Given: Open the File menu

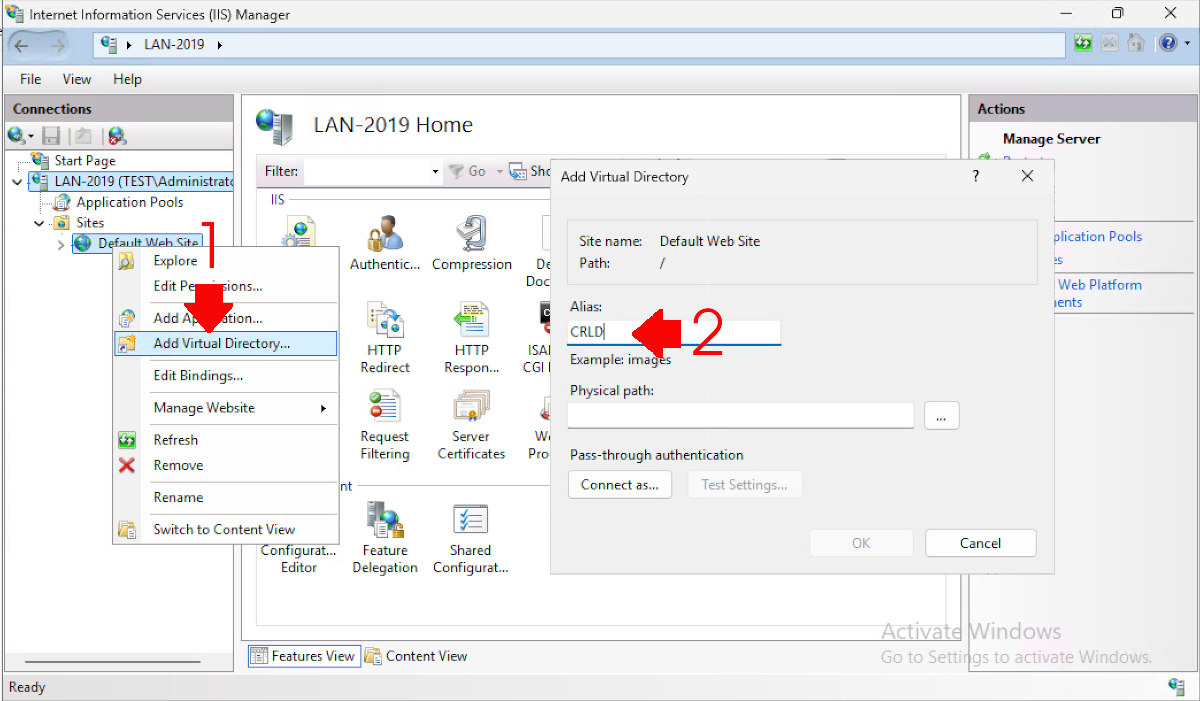Looking at the screenshot, I should coord(30,79).
